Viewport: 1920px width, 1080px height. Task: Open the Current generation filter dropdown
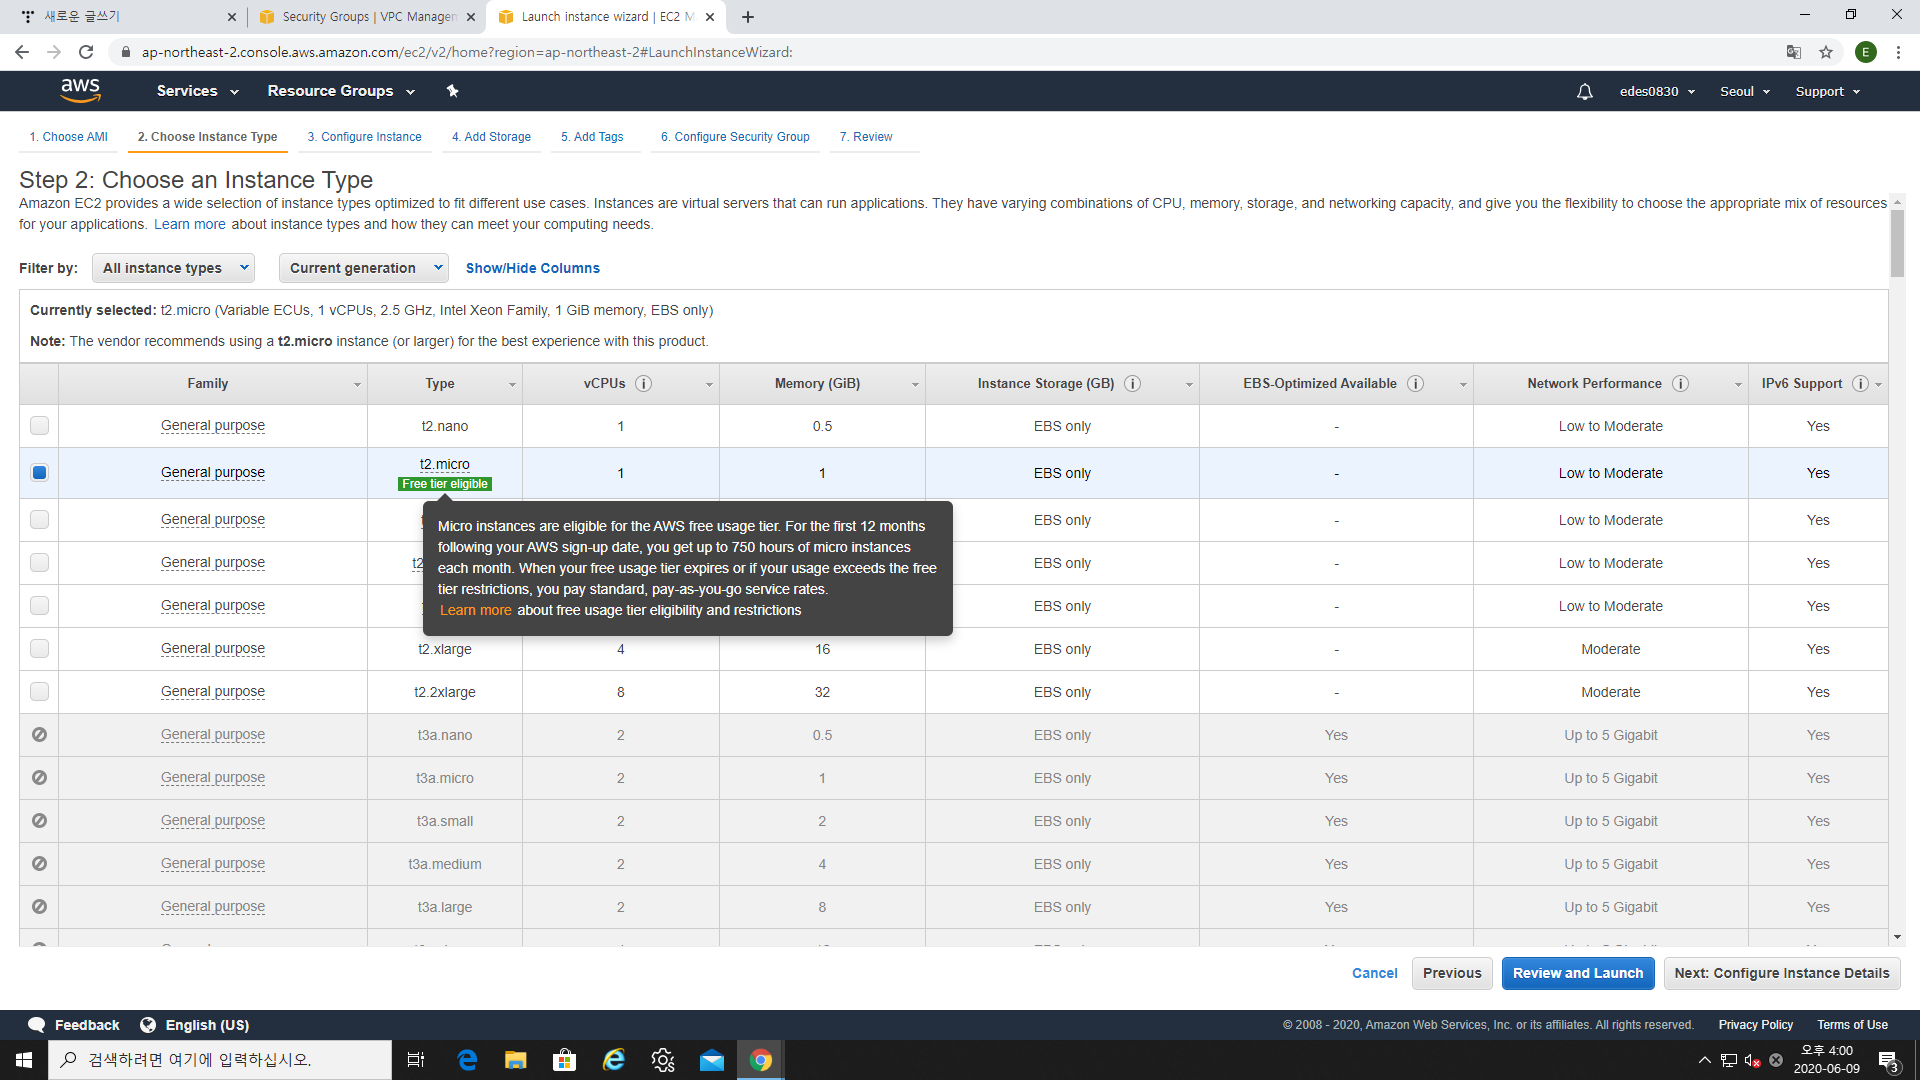click(363, 268)
